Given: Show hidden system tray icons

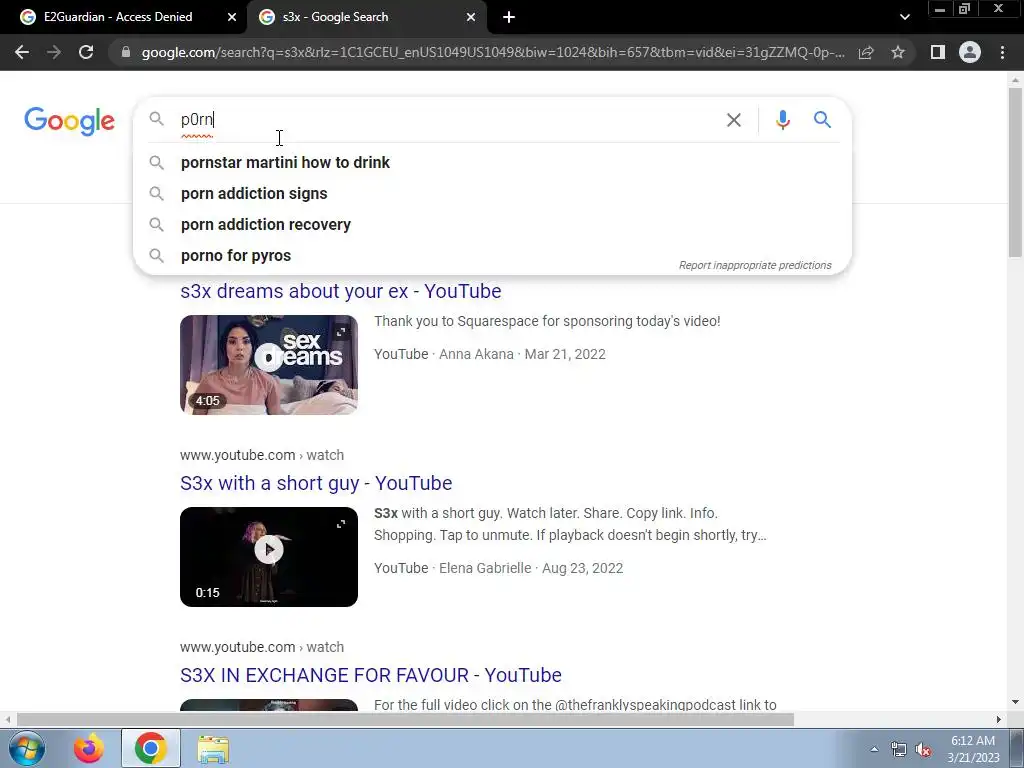Looking at the screenshot, I should tap(874, 748).
